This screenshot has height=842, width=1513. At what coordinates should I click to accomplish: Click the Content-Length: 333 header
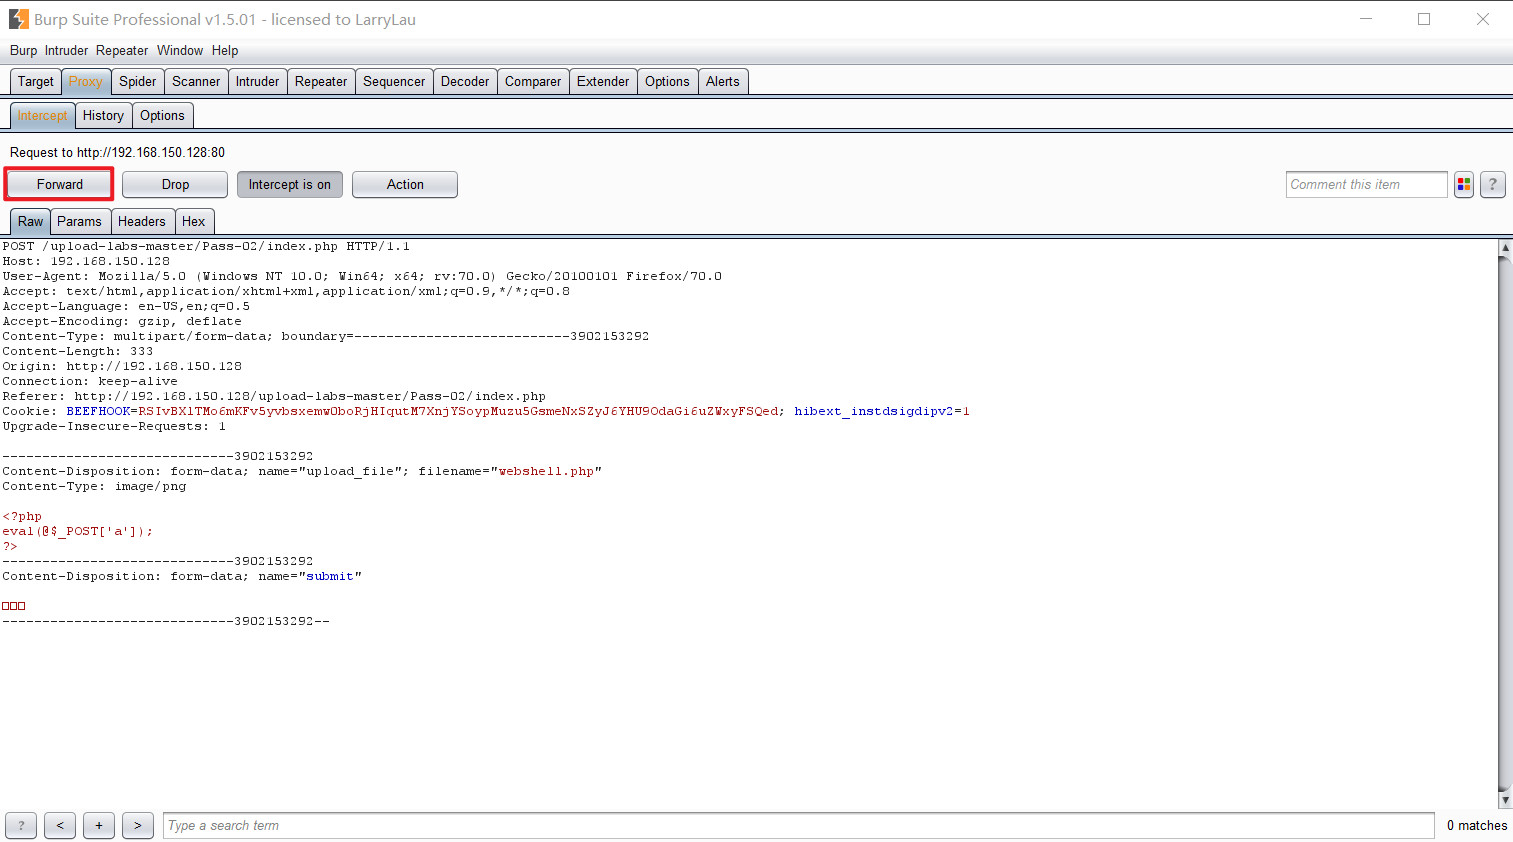pos(78,351)
